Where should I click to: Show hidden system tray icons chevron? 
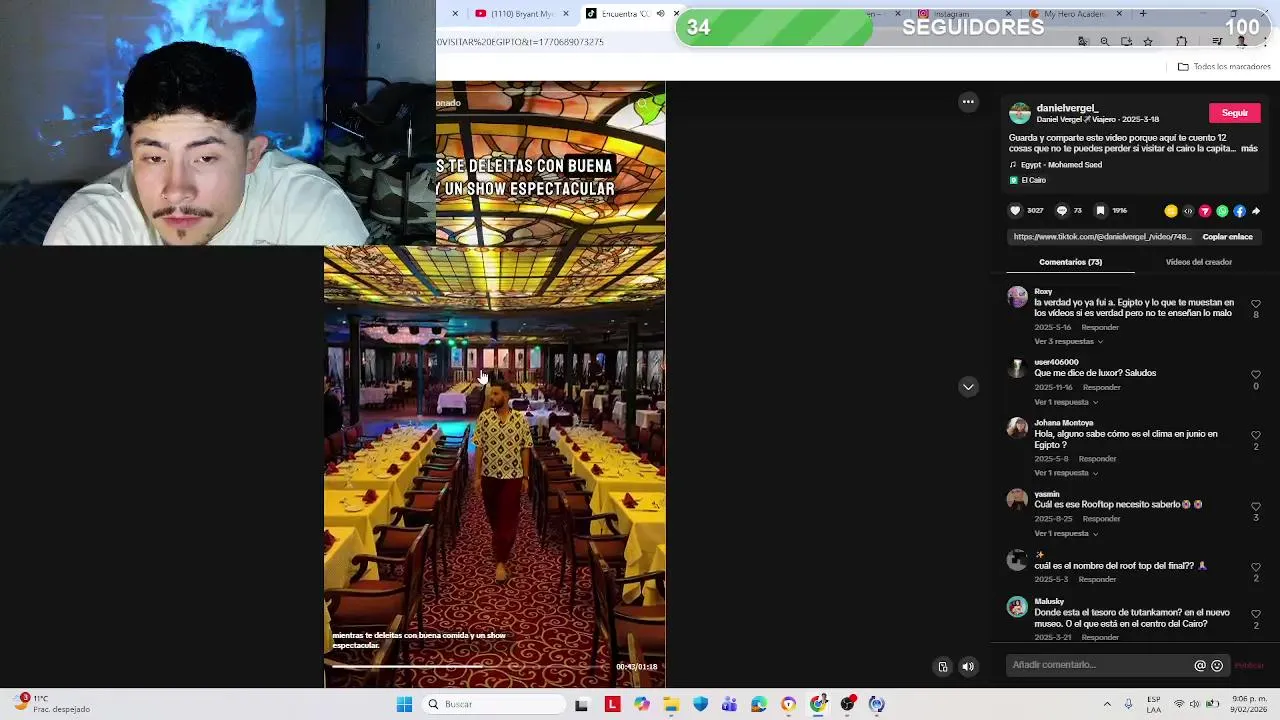click(x=1107, y=705)
